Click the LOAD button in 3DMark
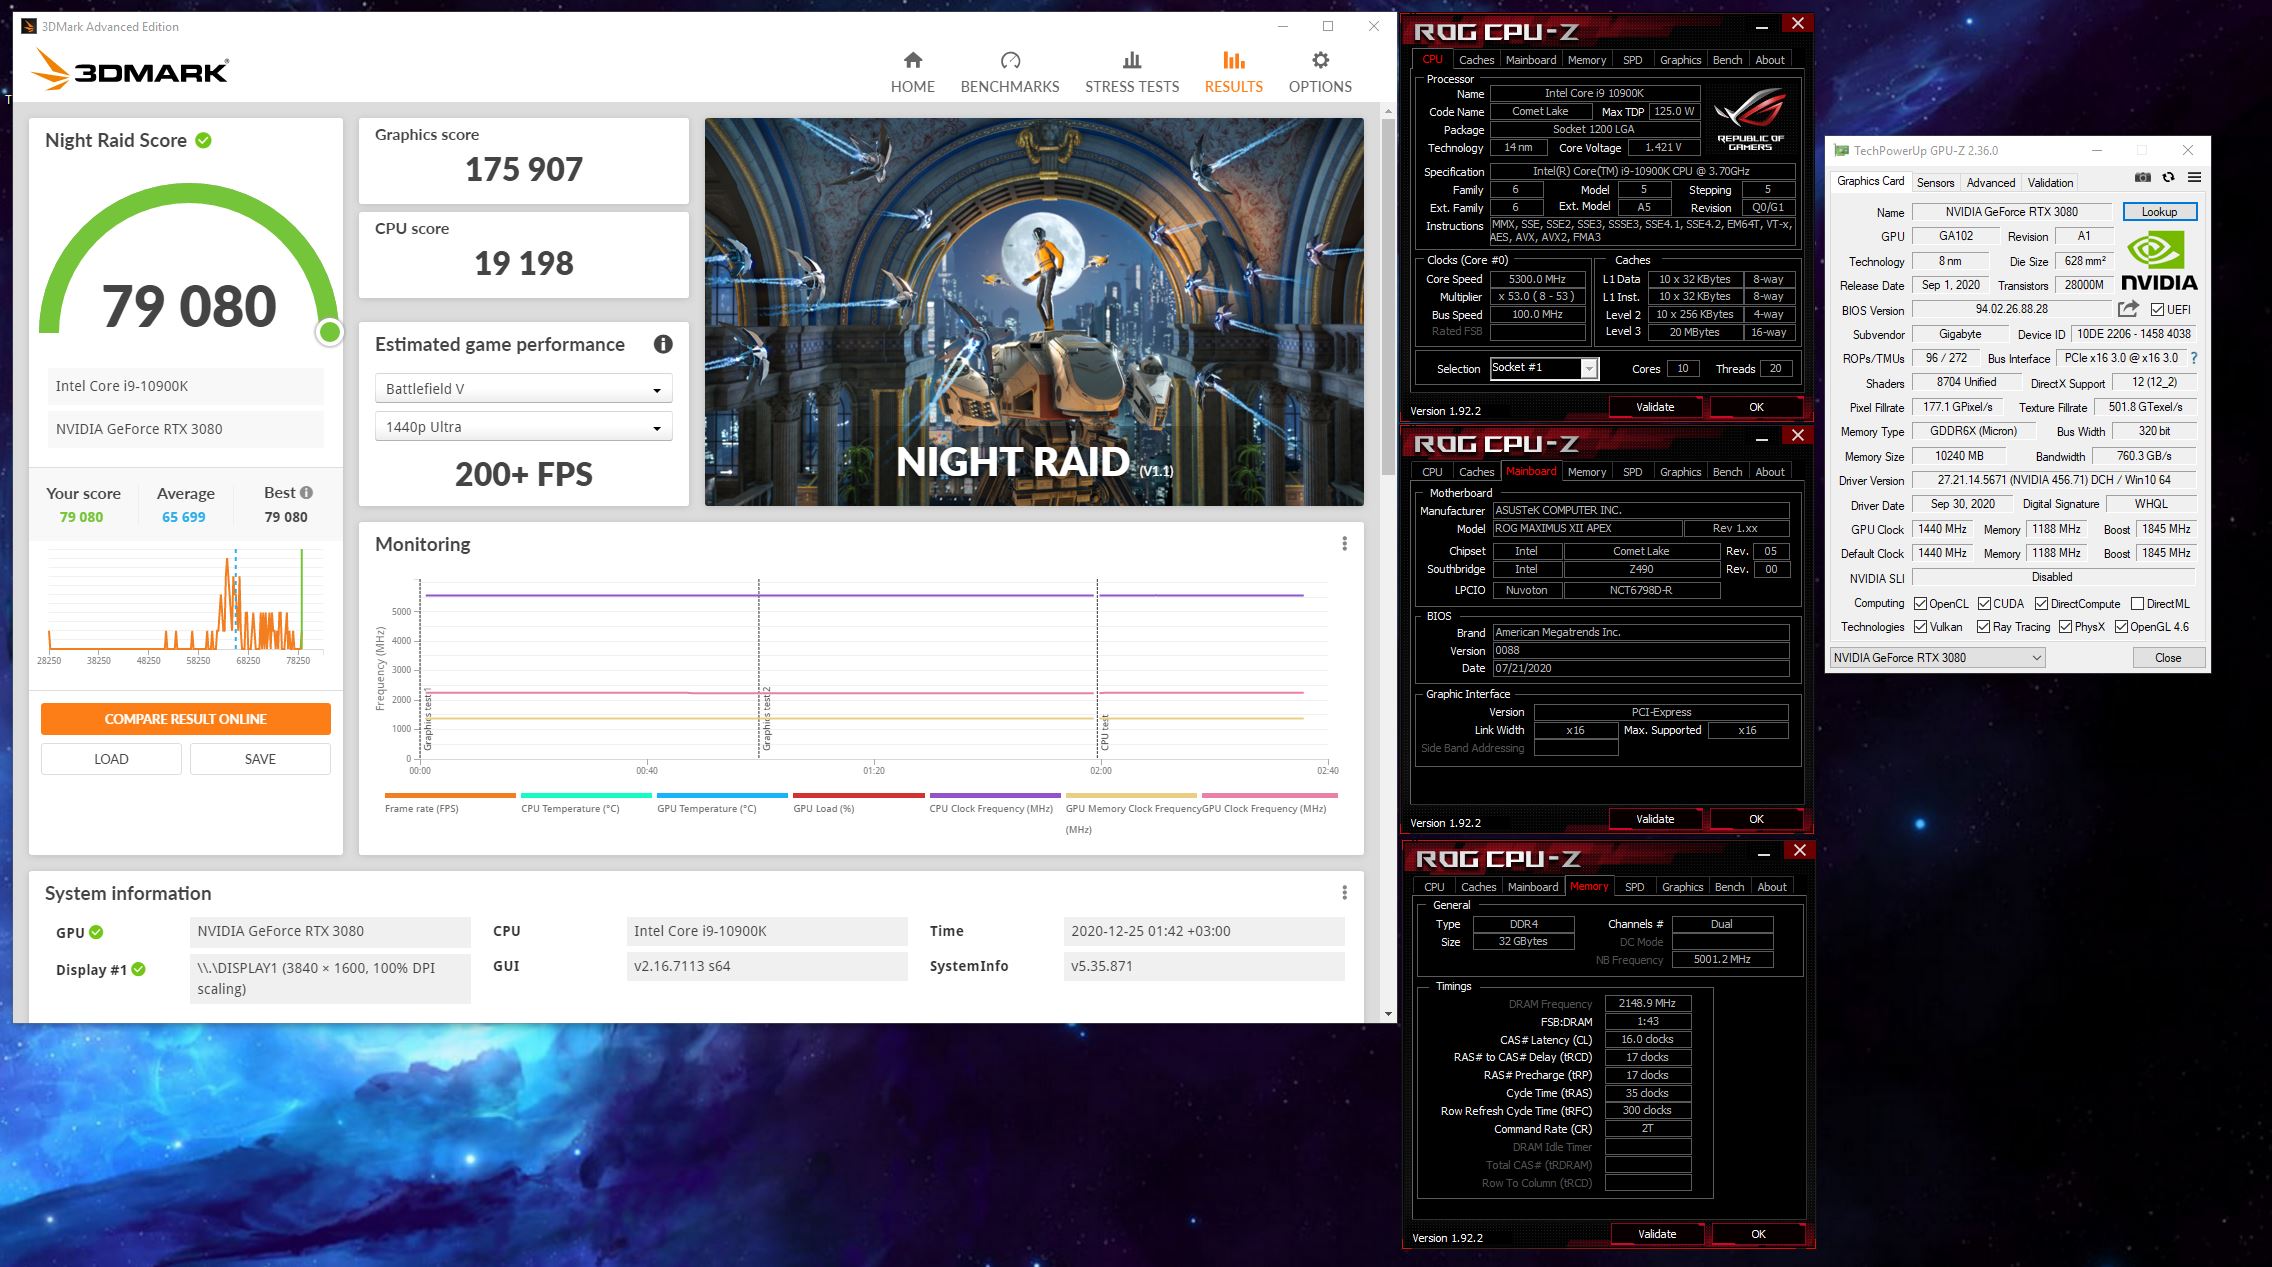This screenshot has width=2272, height=1267. [x=111, y=759]
